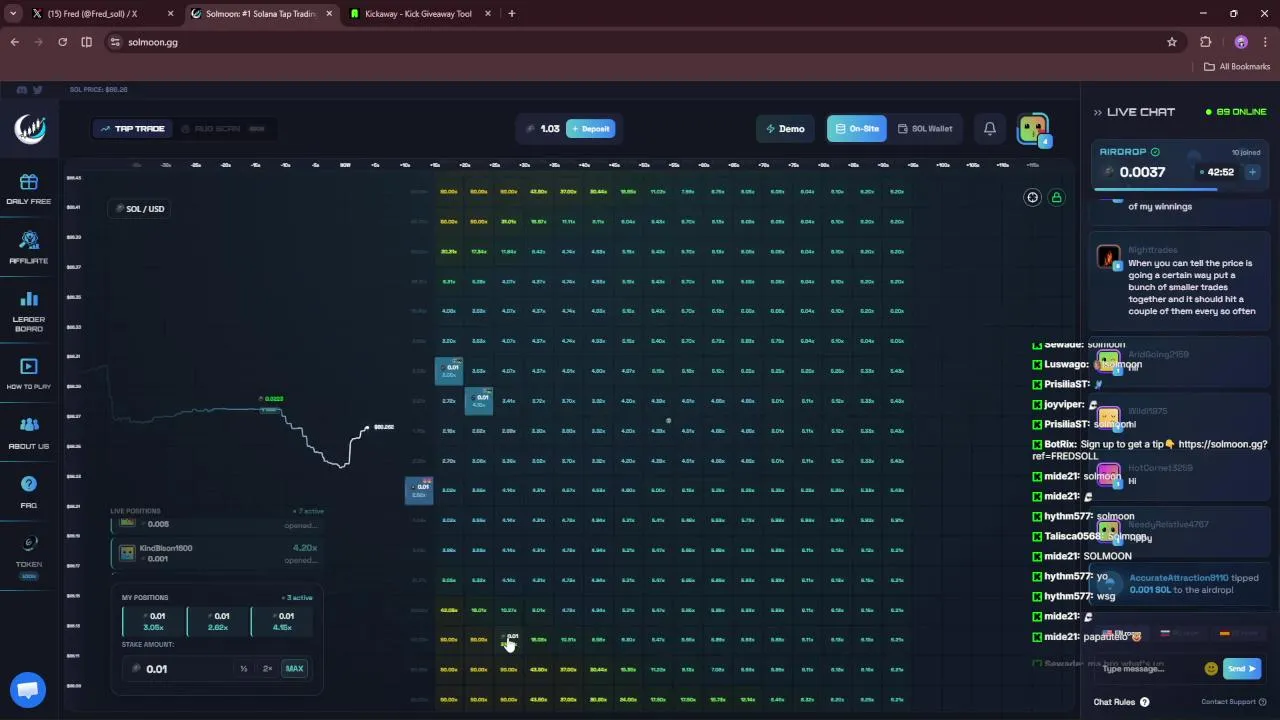Select the On-Site wallet option
1280x720 pixels.
[x=856, y=129]
